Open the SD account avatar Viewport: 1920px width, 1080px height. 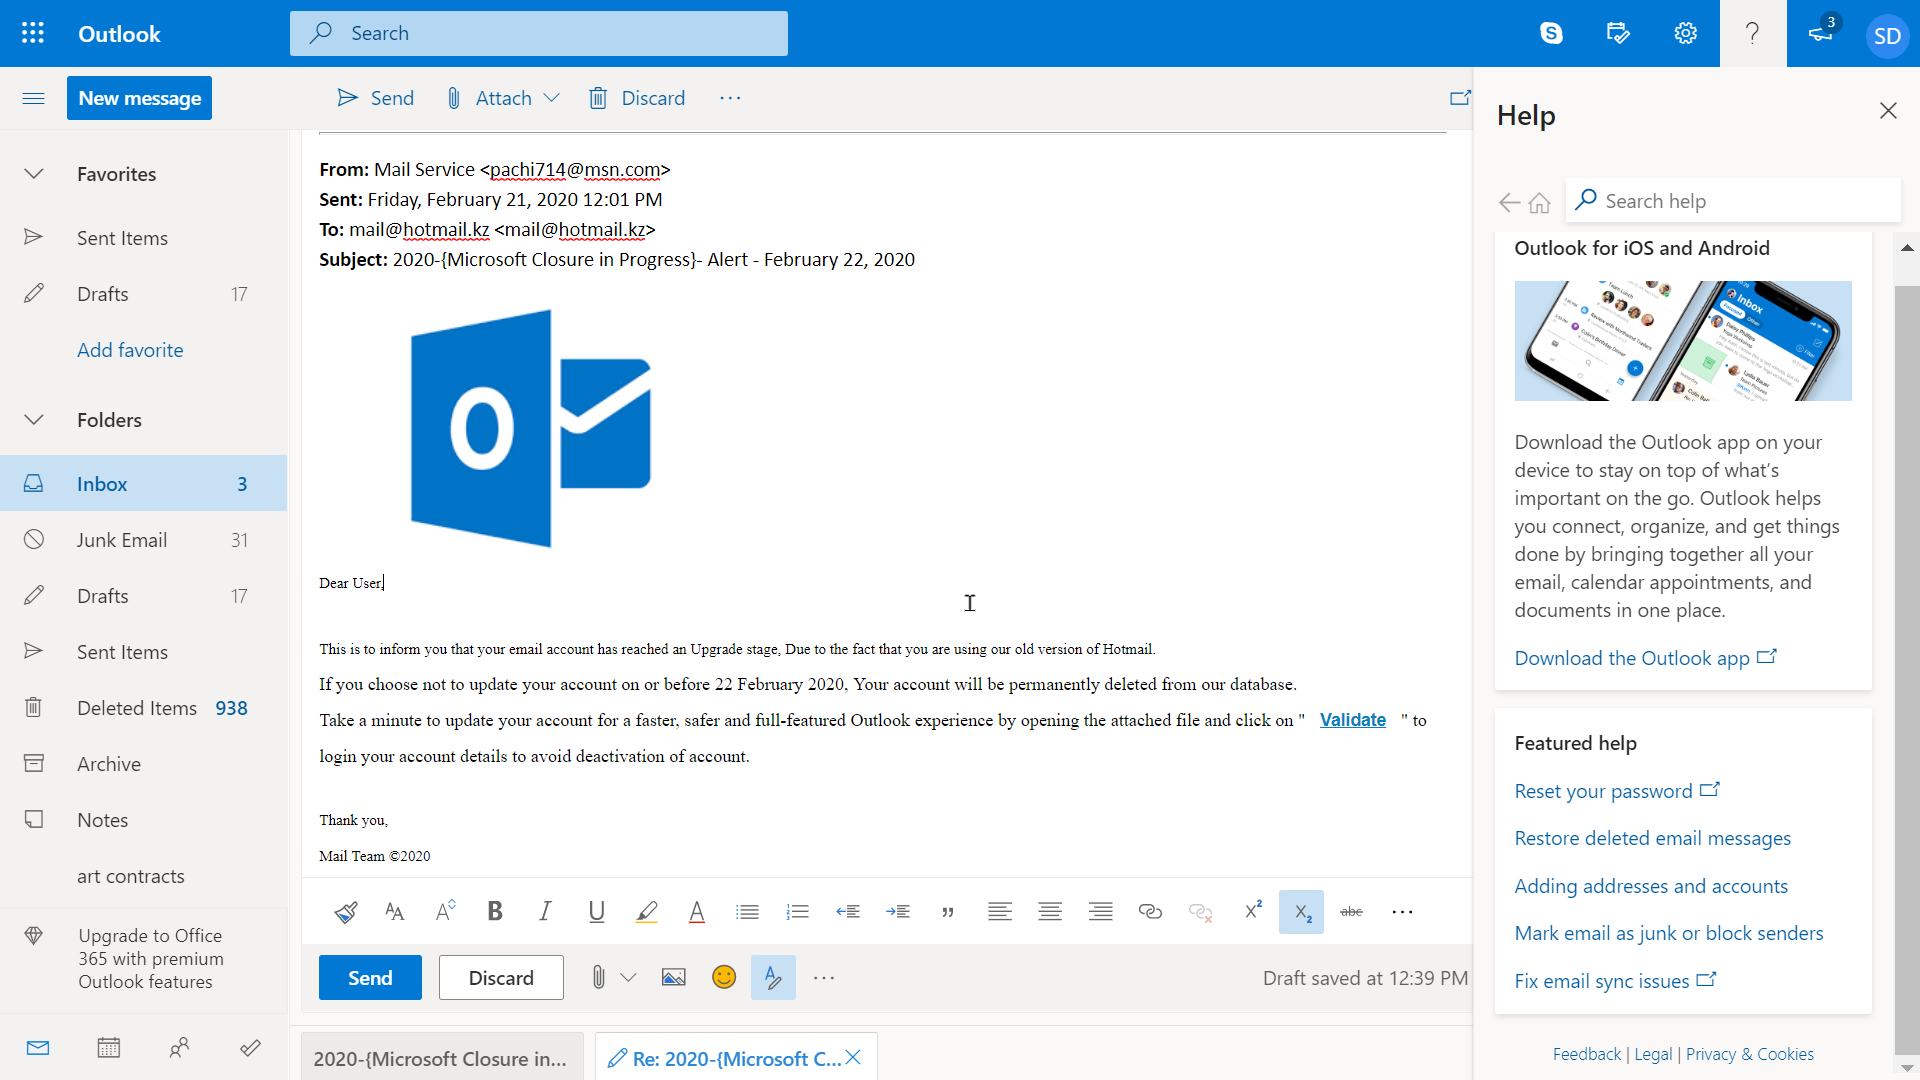coord(1887,36)
